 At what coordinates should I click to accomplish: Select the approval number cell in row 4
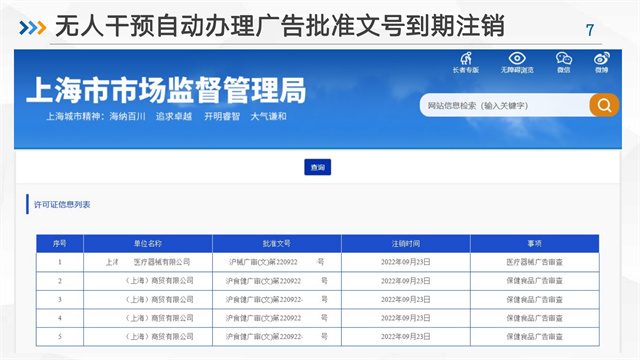pyautogui.click(x=277, y=318)
